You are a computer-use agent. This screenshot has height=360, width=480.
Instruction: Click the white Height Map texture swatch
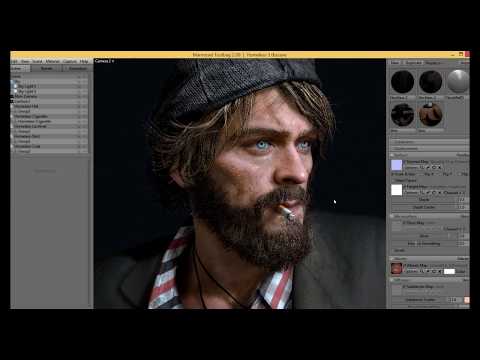[396, 190]
